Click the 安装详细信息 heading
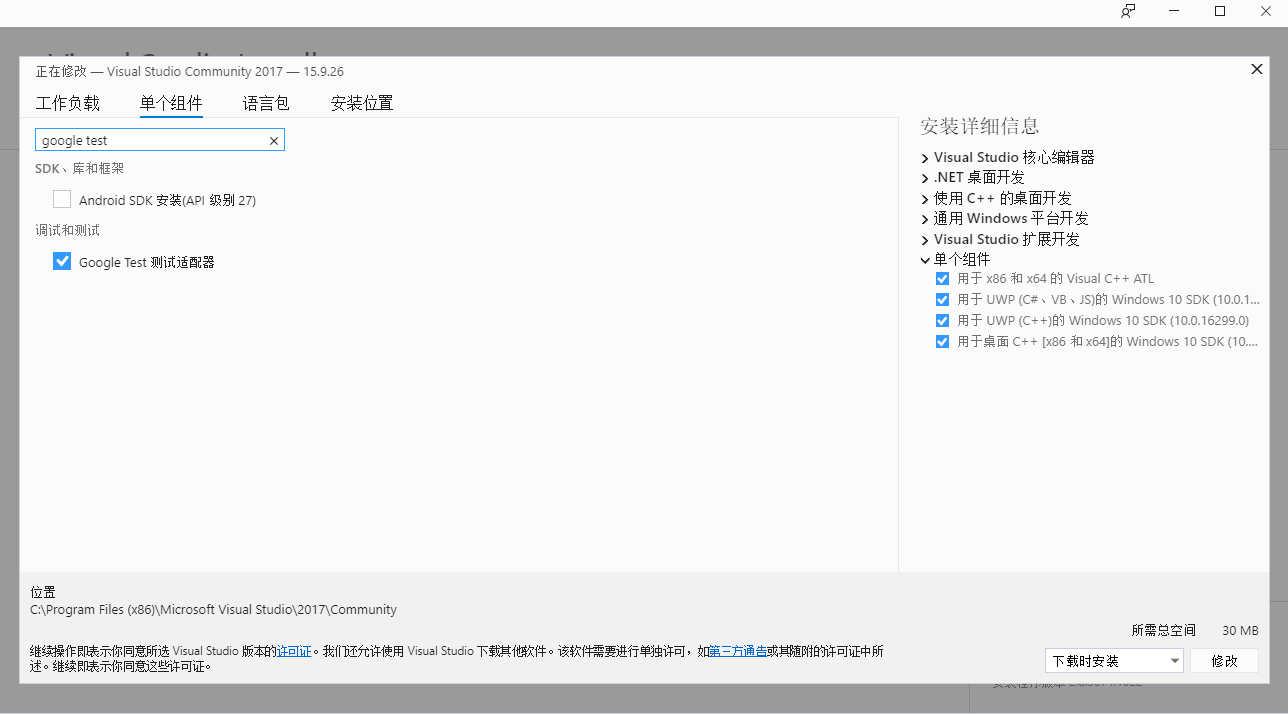This screenshot has height=714, width=1288. click(x=980, y=126)
